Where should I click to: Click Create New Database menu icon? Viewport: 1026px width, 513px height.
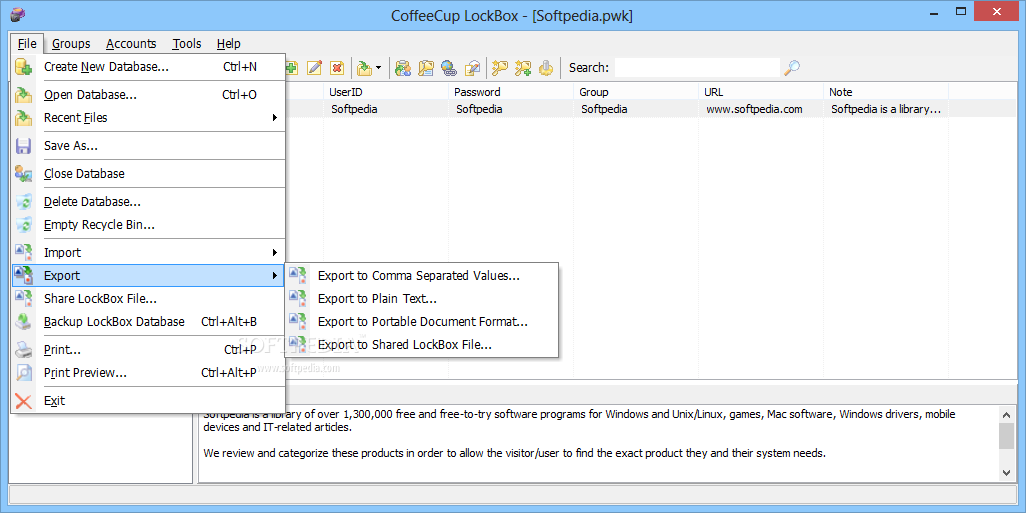pos(24,67)
